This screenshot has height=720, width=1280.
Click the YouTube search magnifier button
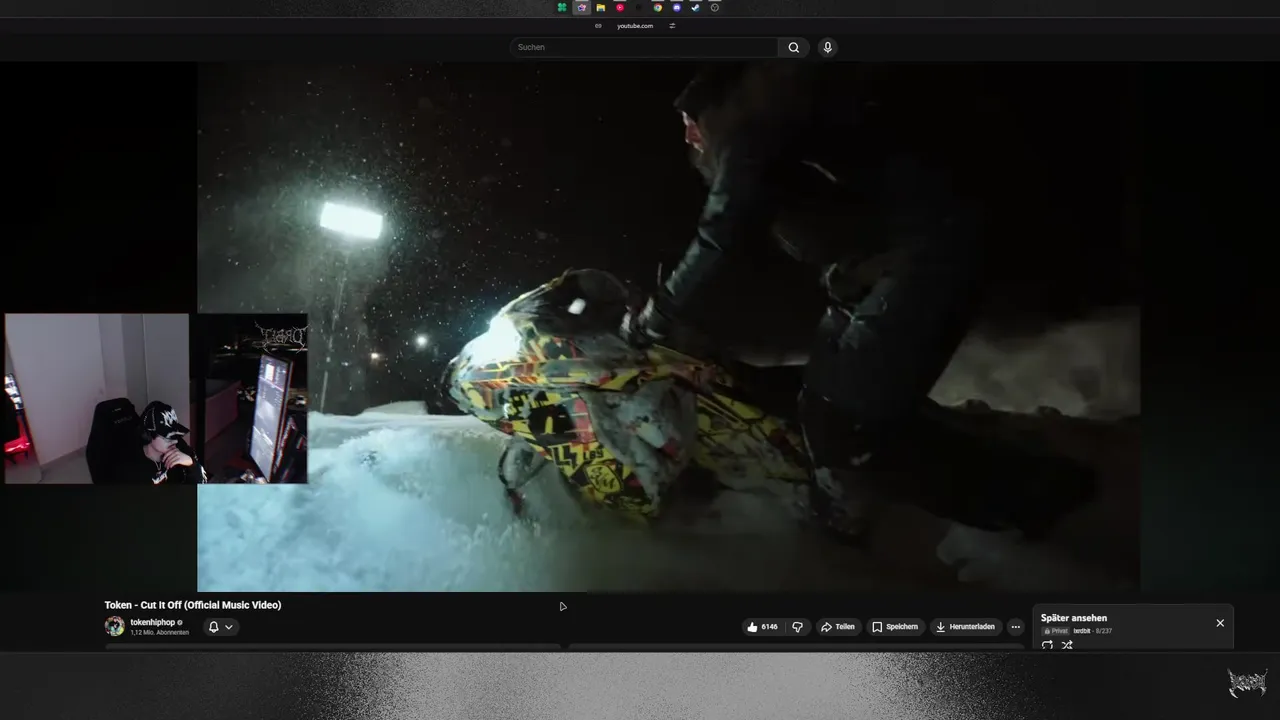(x=793, y=47)
